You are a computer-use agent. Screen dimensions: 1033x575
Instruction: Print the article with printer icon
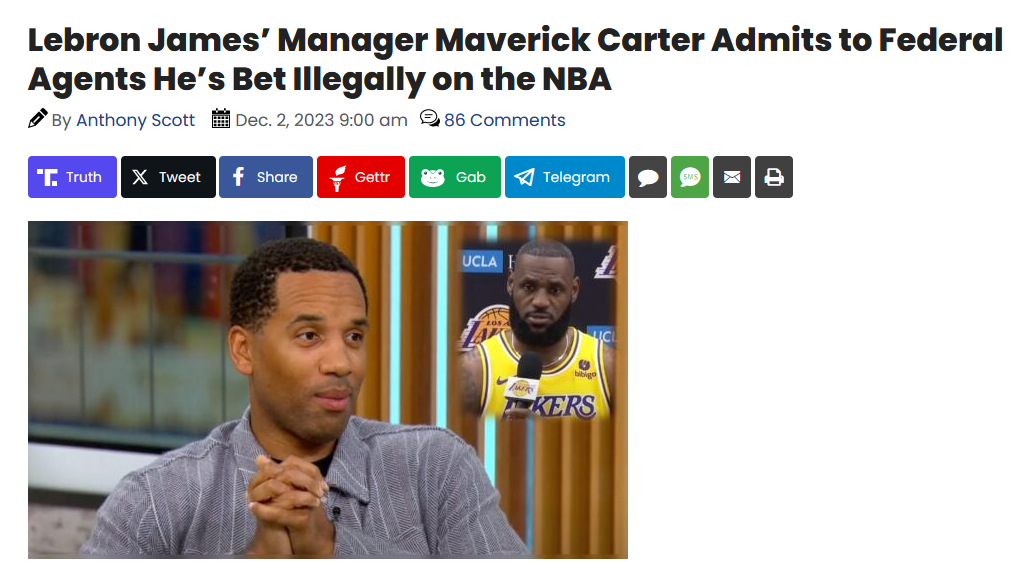coord(773,177)
